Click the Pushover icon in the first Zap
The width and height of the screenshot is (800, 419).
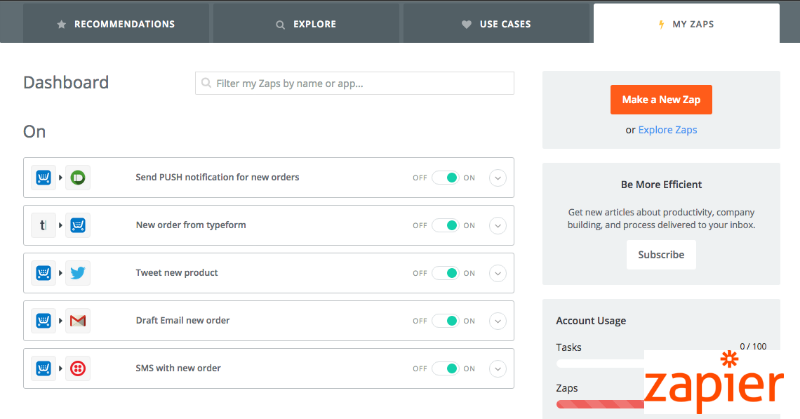tap(78, 177)
